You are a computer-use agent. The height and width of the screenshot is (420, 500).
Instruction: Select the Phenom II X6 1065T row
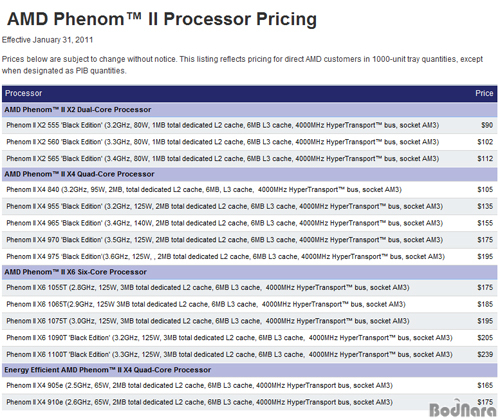click(x=250, y=304)
